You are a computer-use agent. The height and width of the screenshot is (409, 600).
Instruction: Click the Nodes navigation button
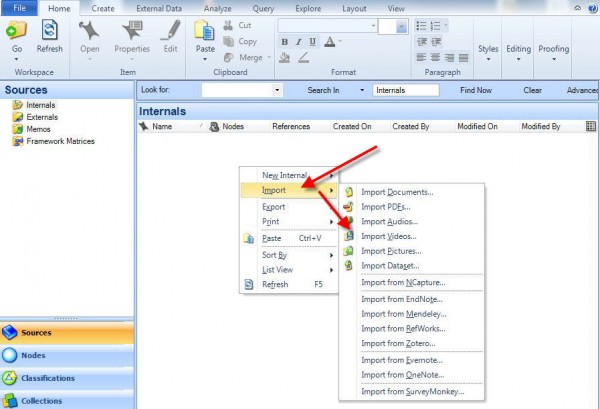coord(67,355)
